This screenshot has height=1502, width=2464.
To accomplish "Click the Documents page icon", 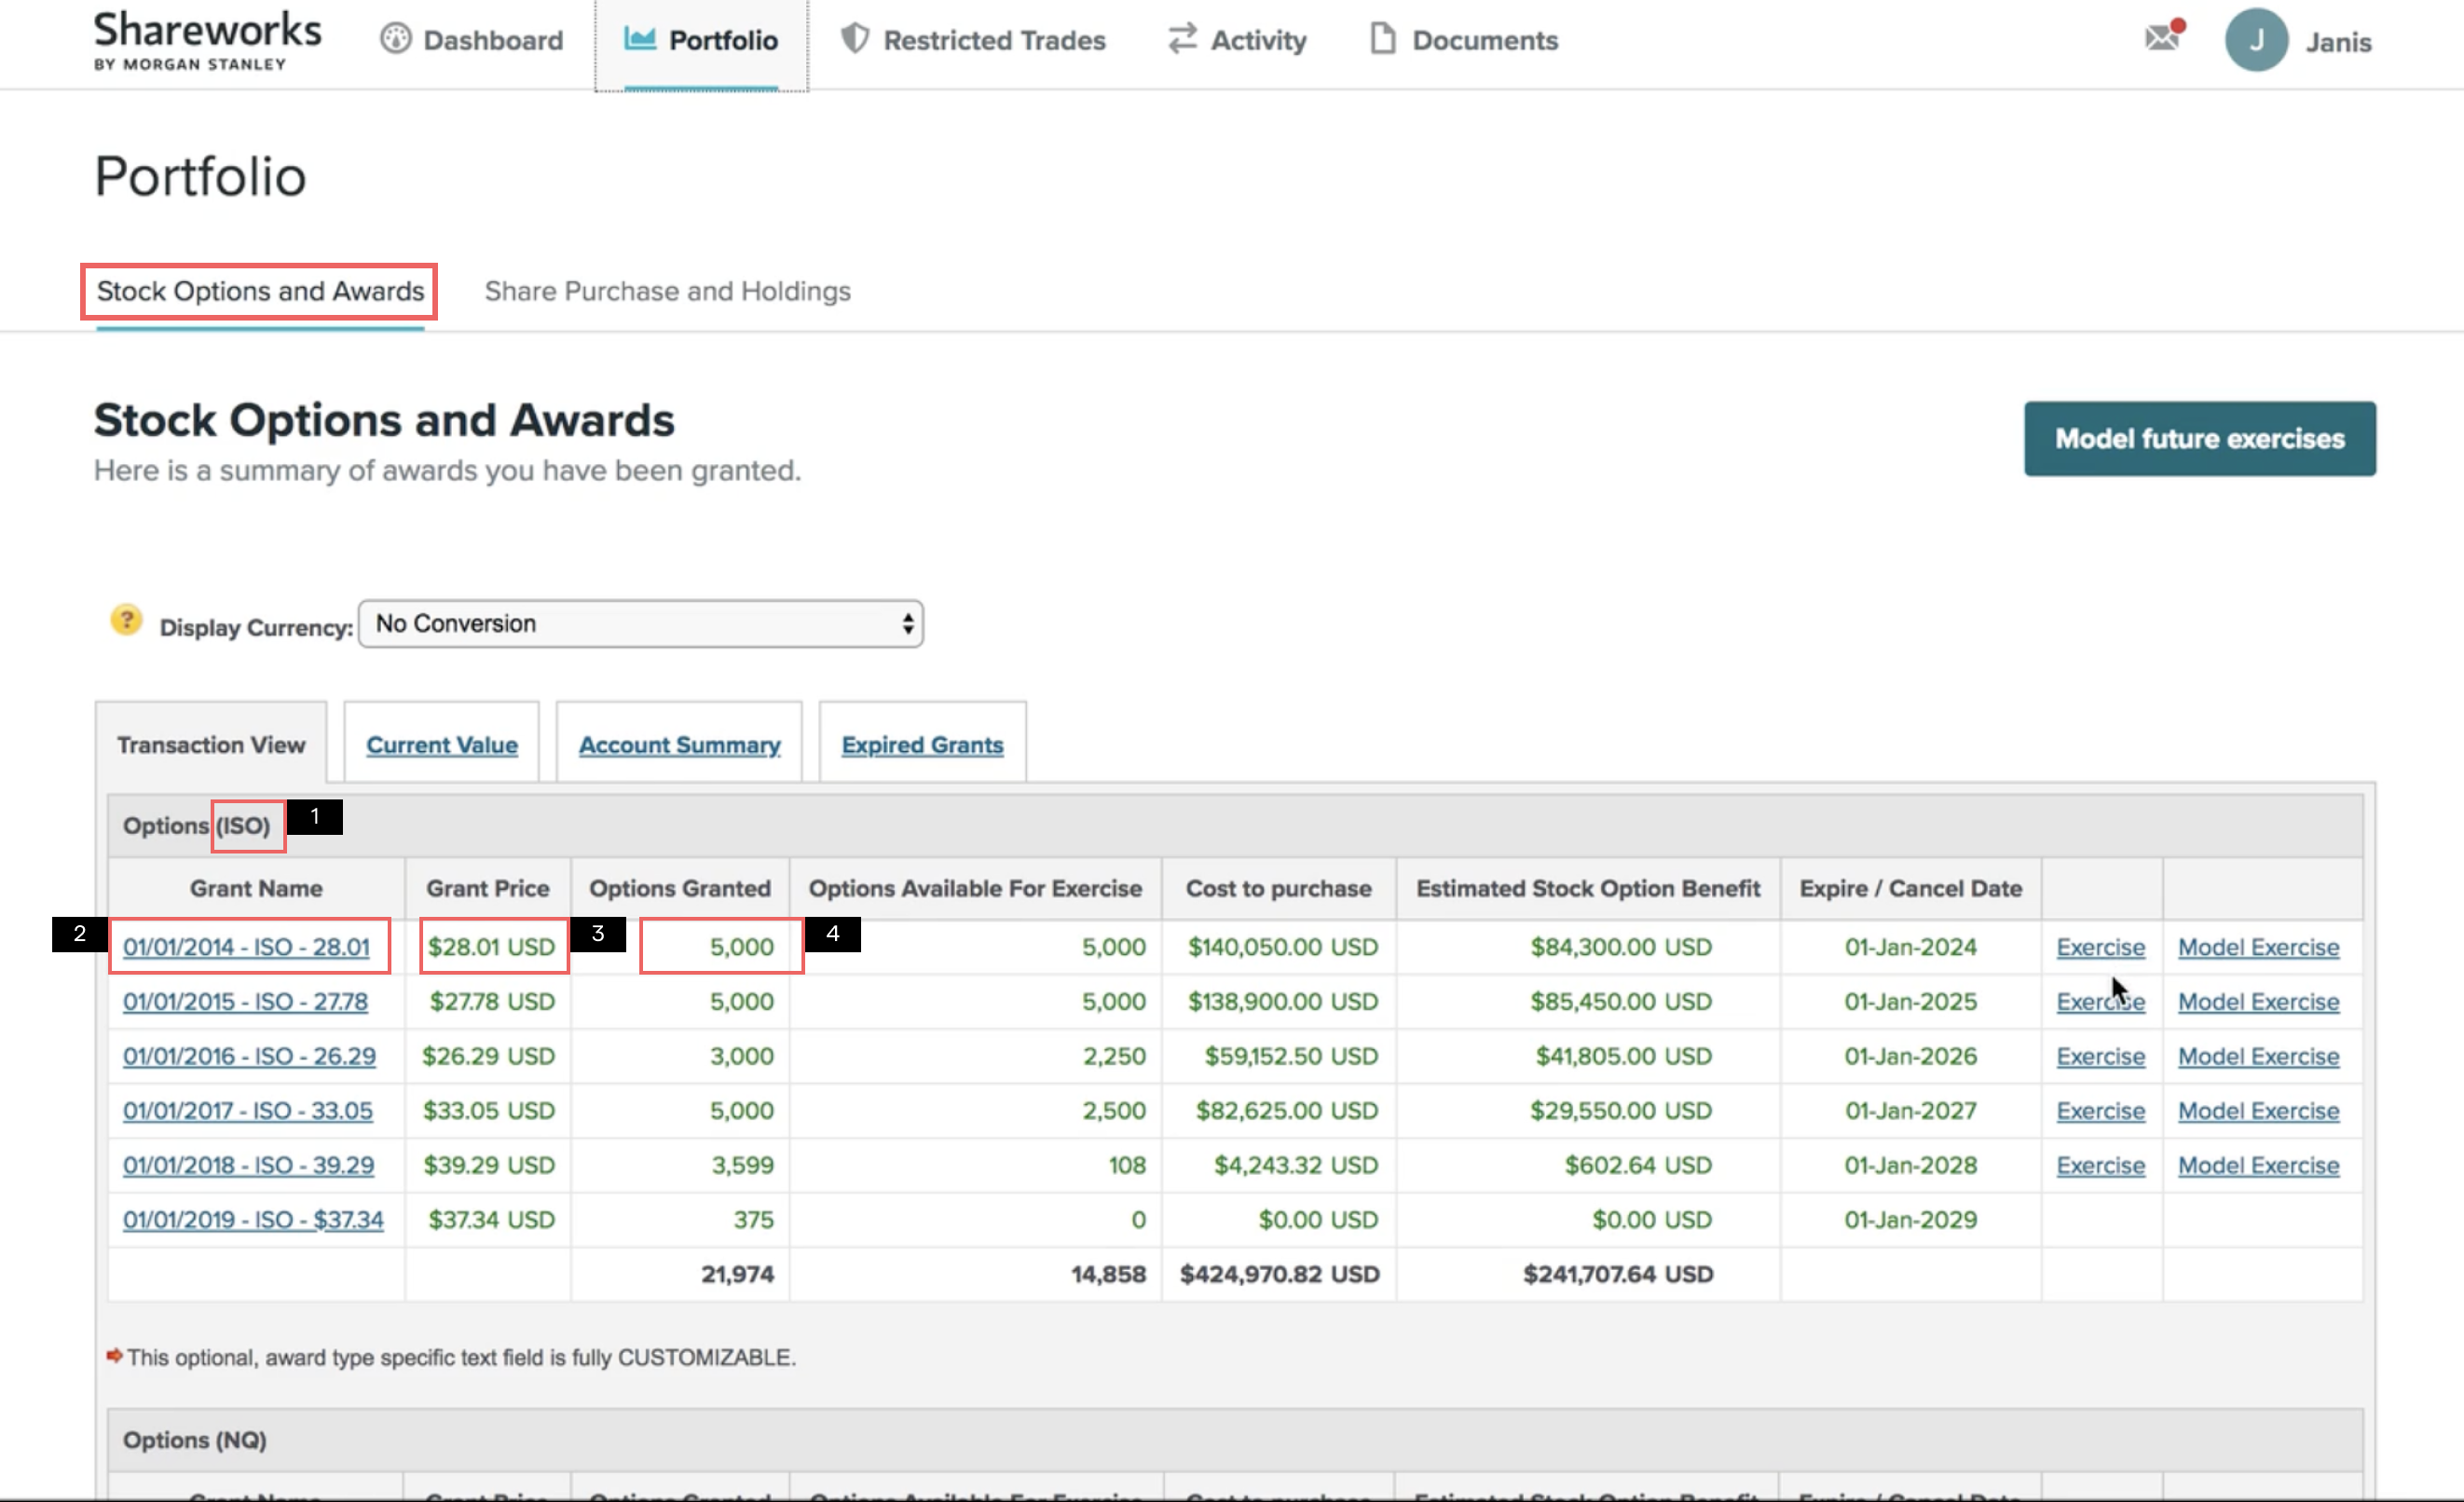I will [x=1382, y=39].
